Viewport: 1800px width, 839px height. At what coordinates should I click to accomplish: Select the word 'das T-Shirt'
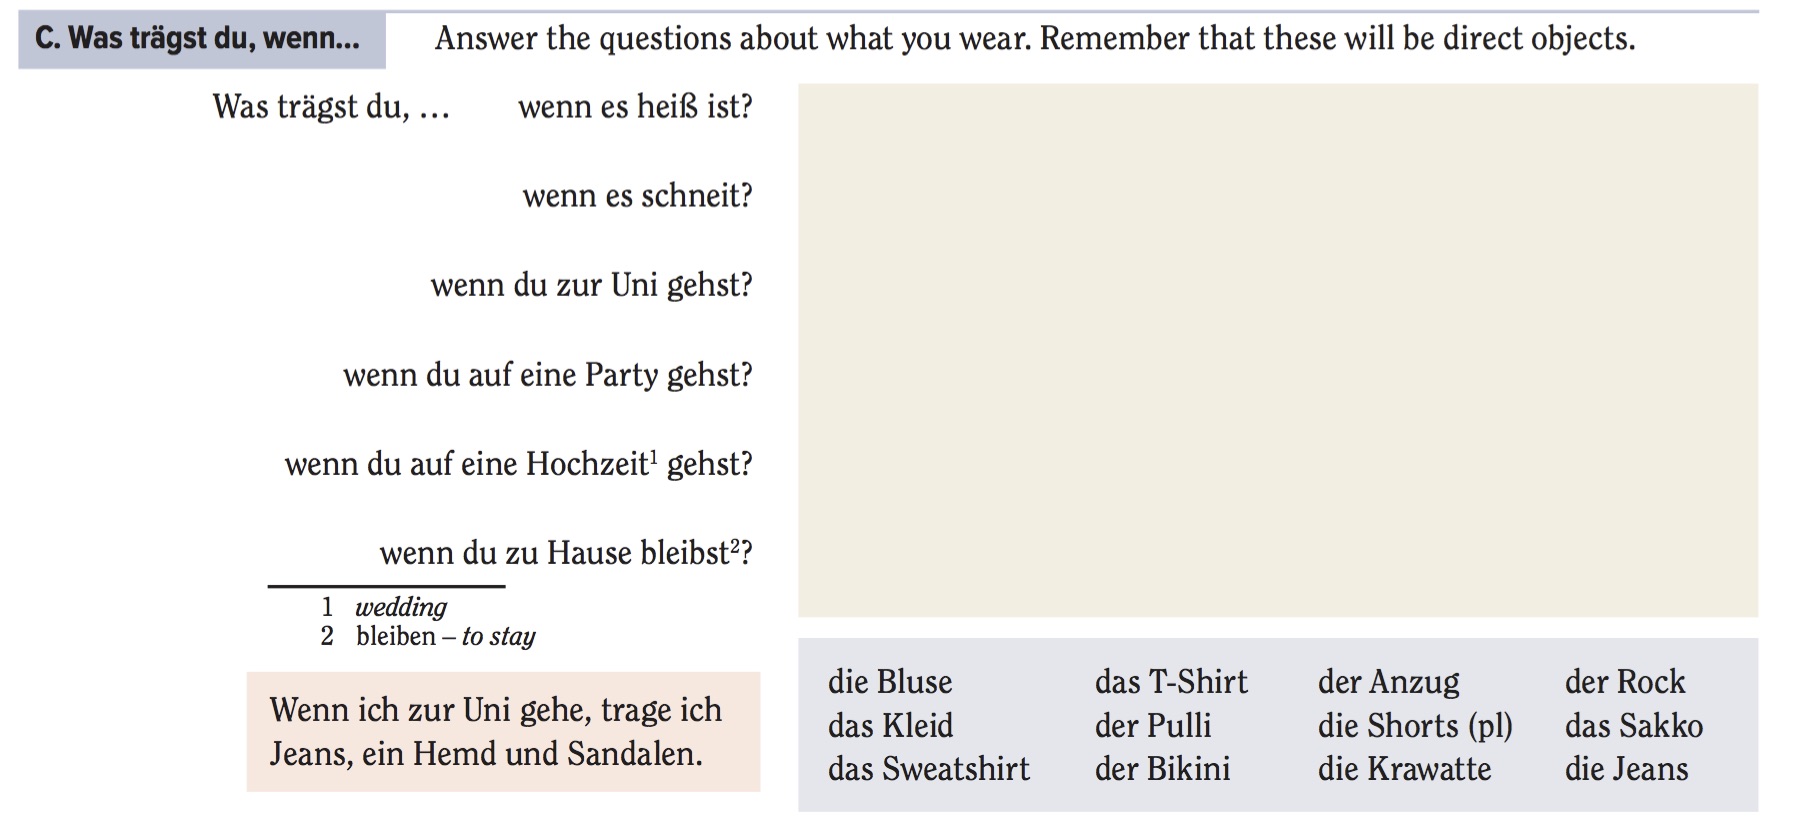pos(1171,682)
